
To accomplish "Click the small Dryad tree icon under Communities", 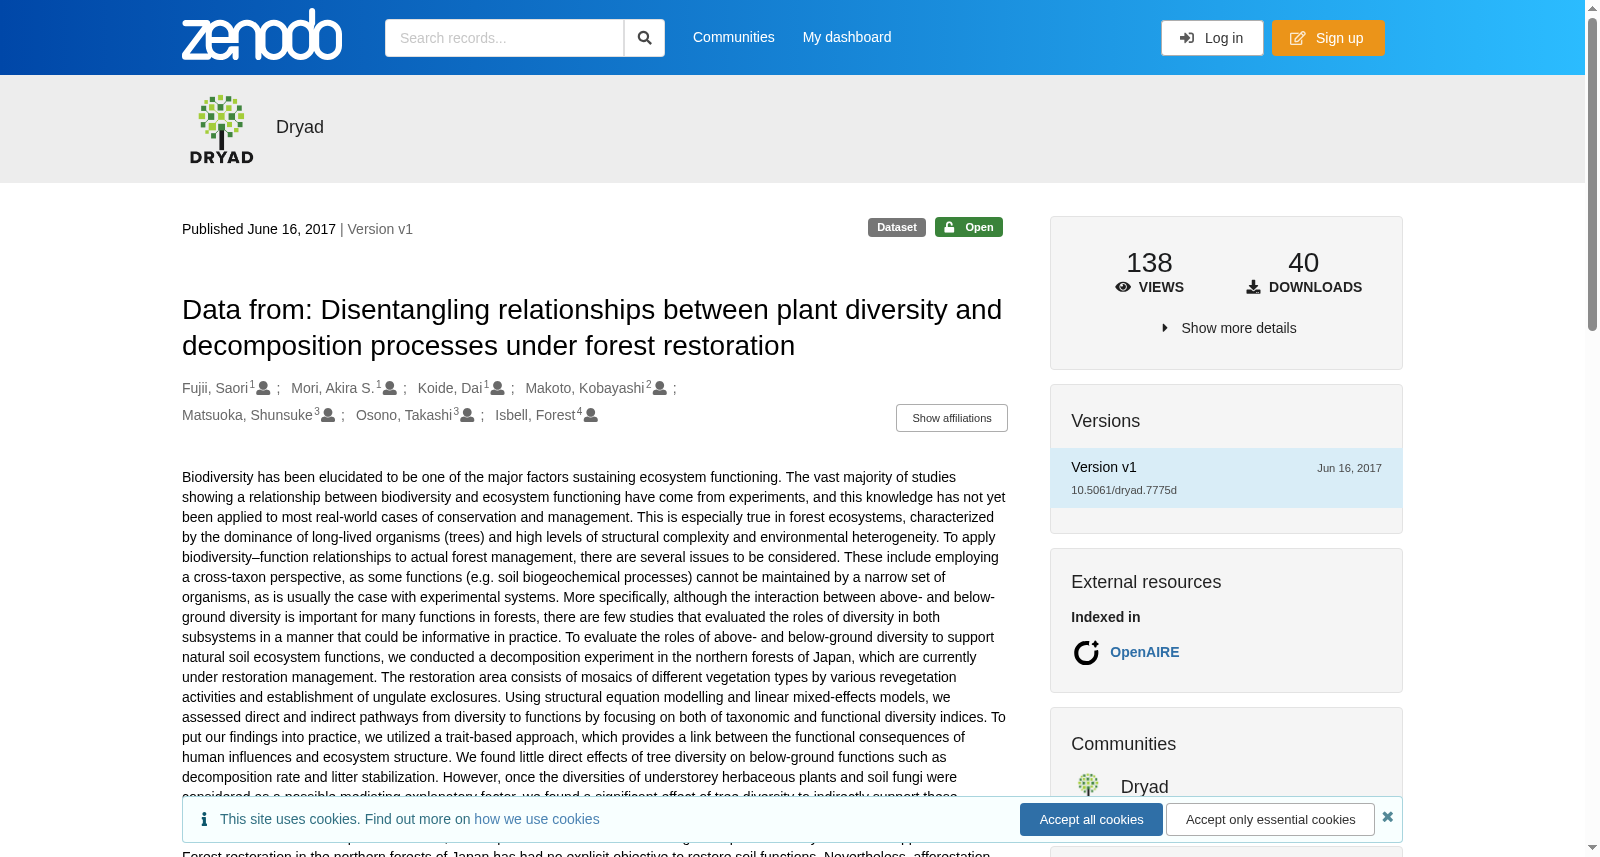I will [x=1088, y=785].
